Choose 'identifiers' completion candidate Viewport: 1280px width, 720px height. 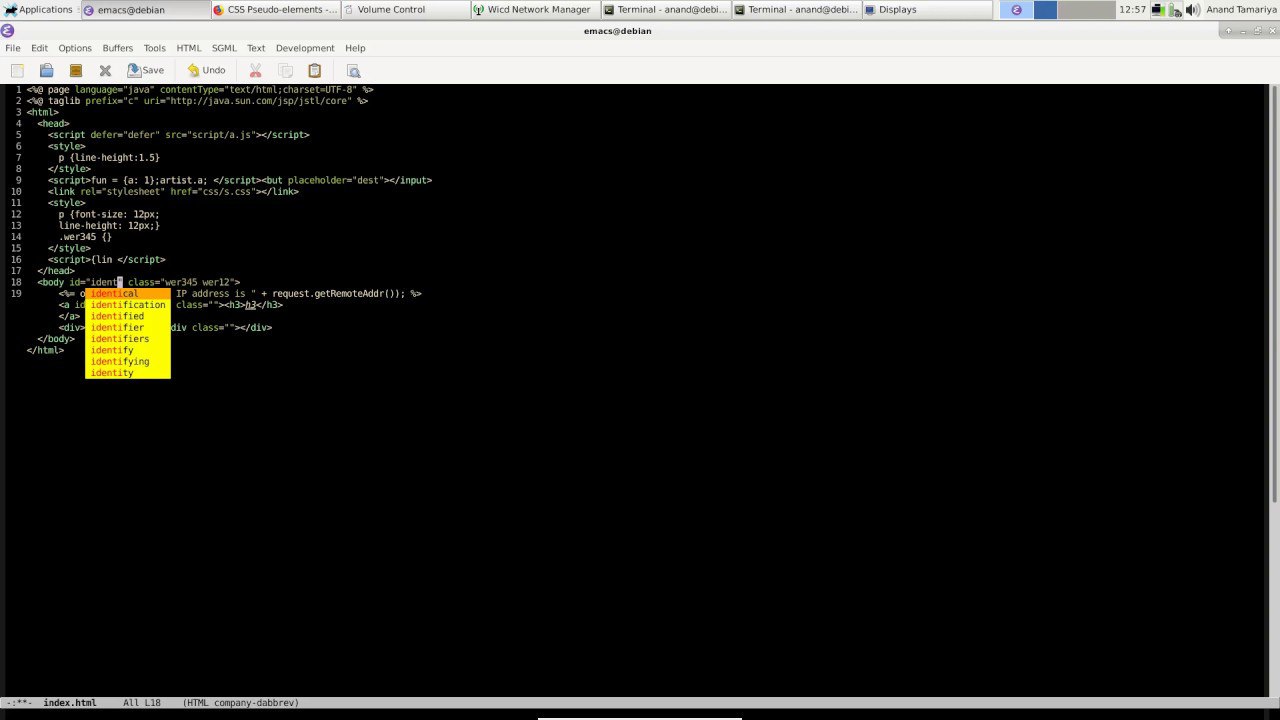click(x=128, y=339)
